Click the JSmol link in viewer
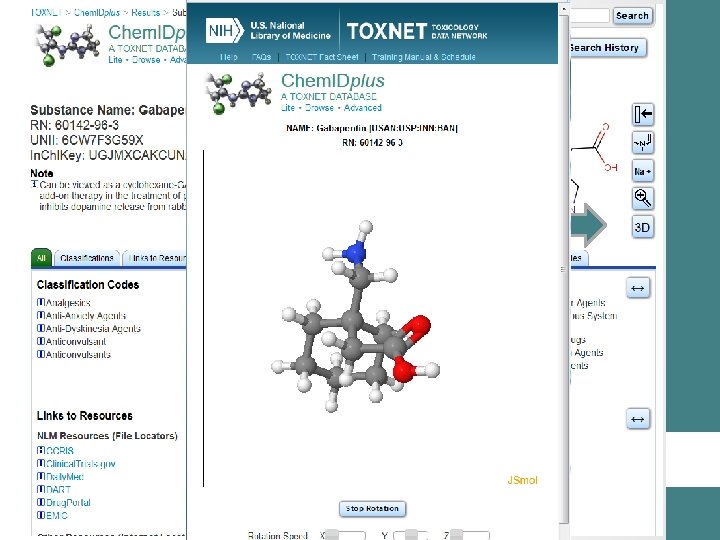 522,480
